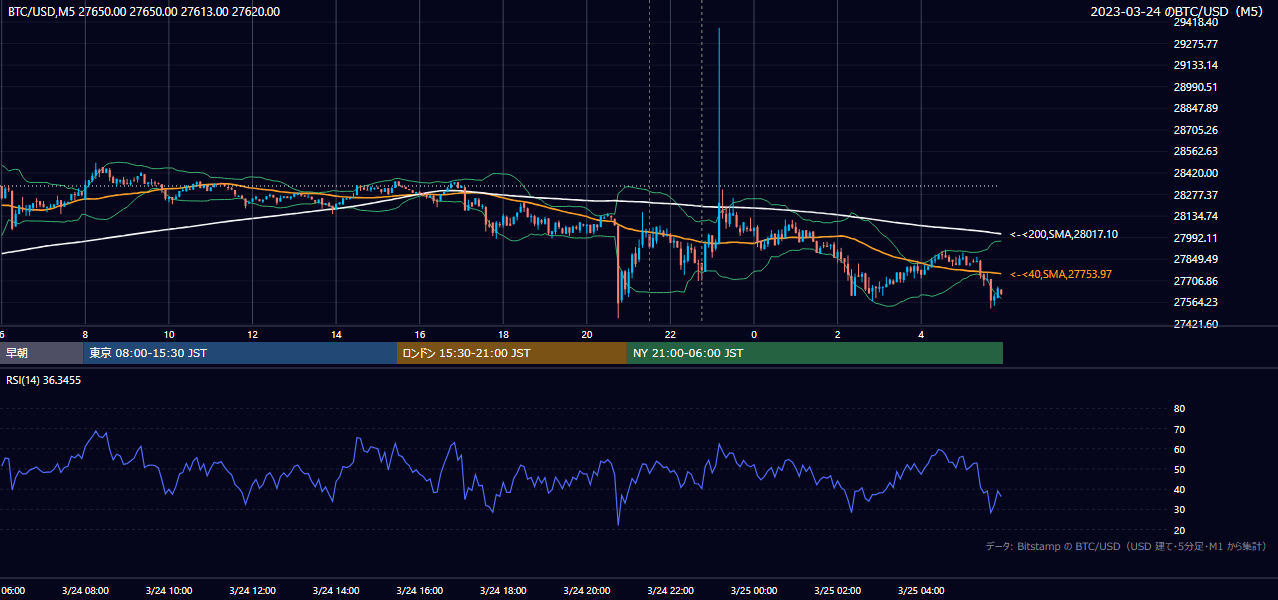Click the 3/24 18:00 time label

pos(503,591)
